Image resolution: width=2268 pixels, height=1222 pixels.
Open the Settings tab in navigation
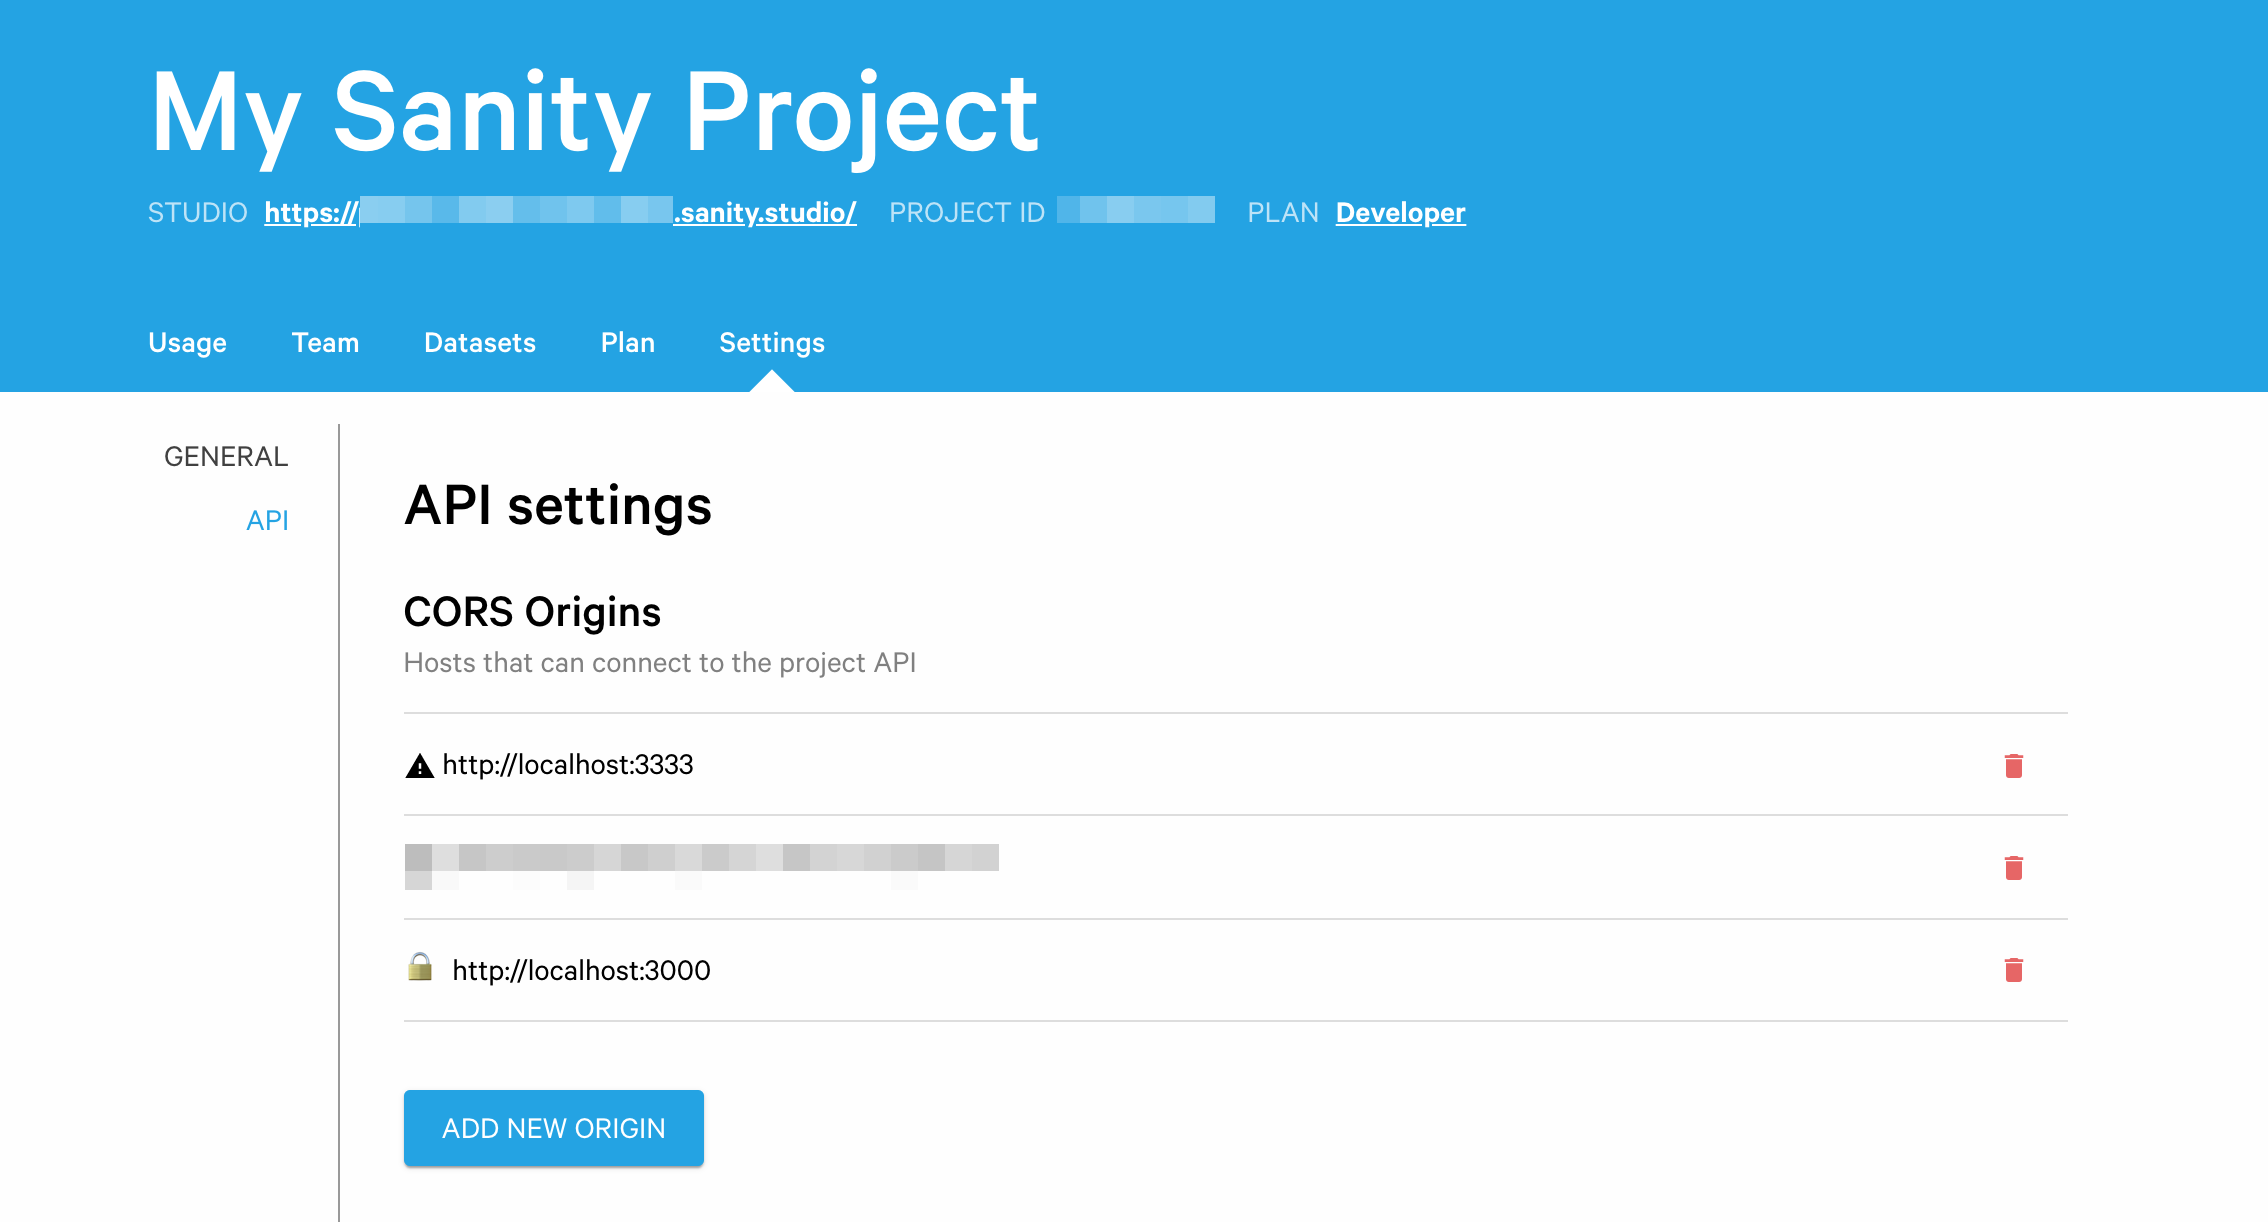(x=771, y=343)
